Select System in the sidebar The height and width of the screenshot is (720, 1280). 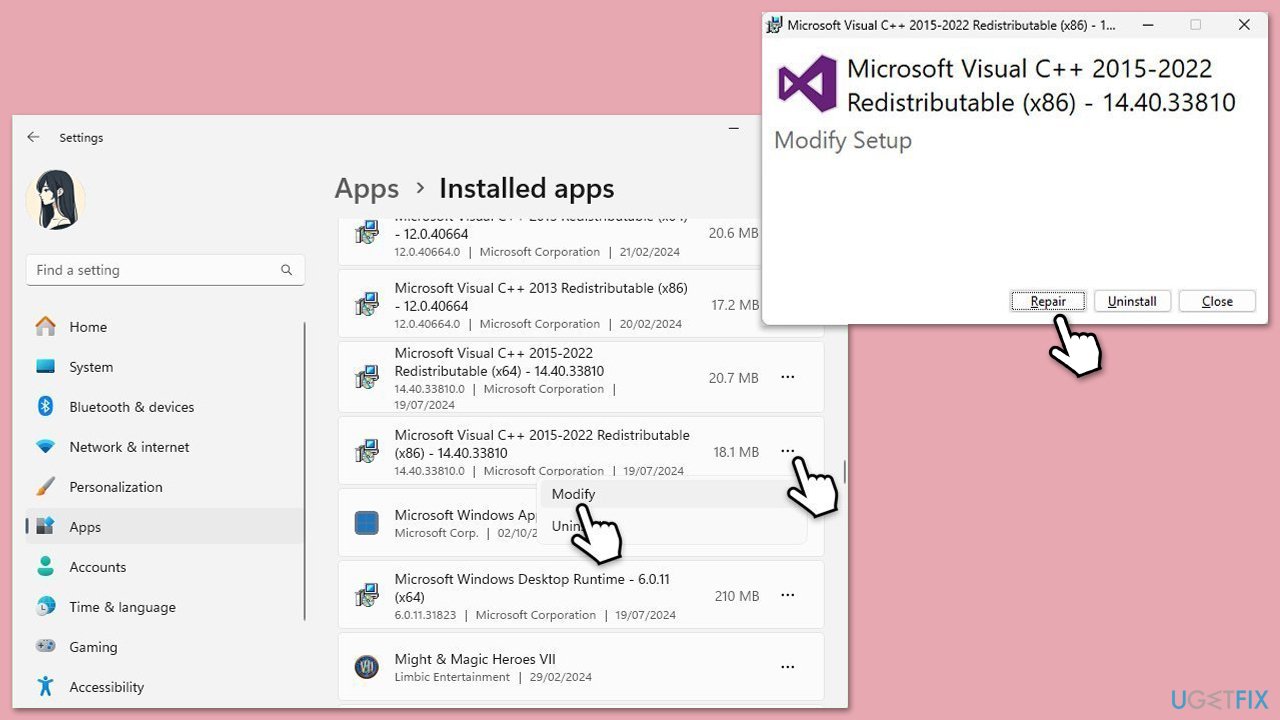tap(91, 366)
